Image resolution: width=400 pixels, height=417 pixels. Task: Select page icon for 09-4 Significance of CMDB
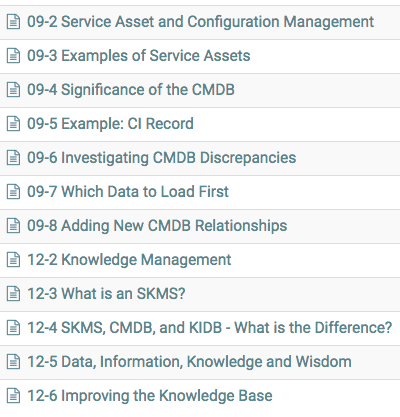tap(13, 90)
